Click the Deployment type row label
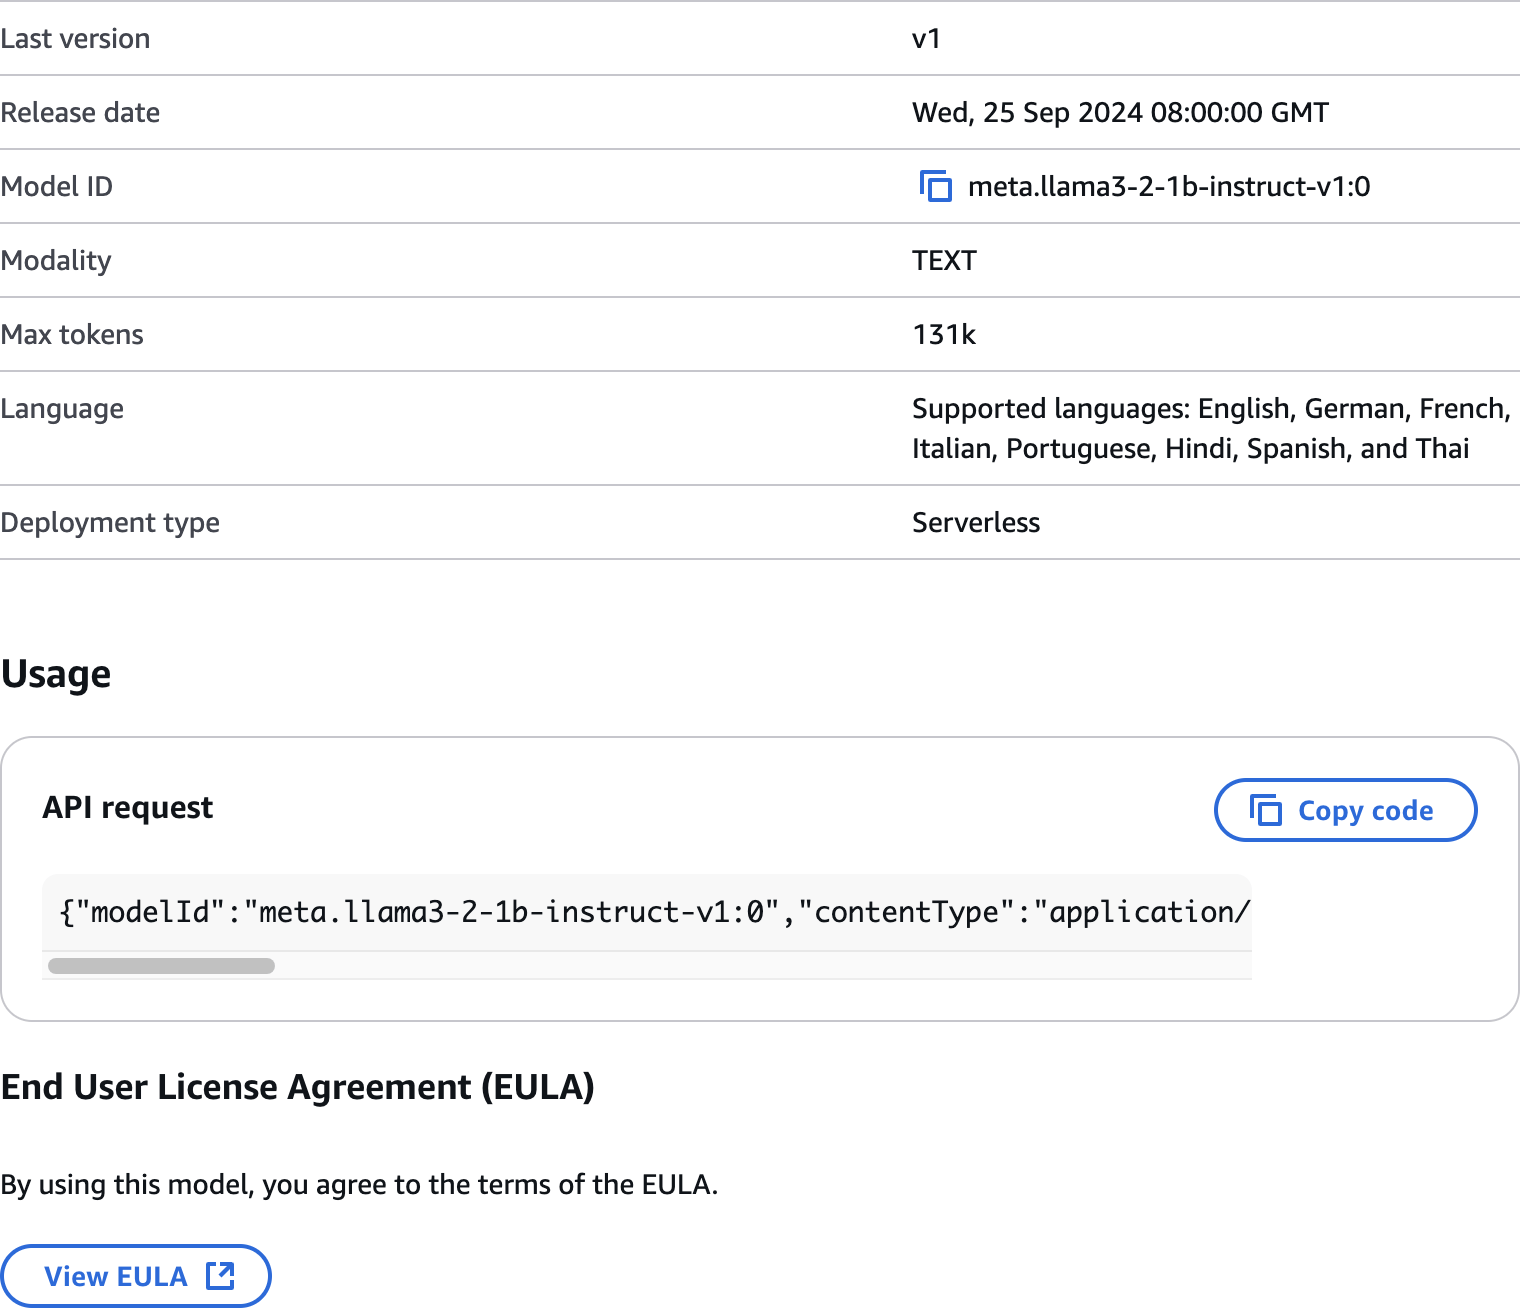Viewport: 1520px width, 1308px height. pyautogui.click(x=110, y=523)
